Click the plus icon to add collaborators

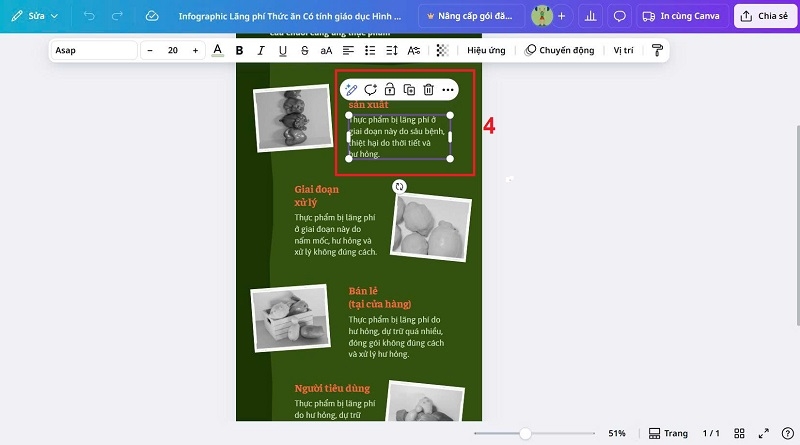561,16
